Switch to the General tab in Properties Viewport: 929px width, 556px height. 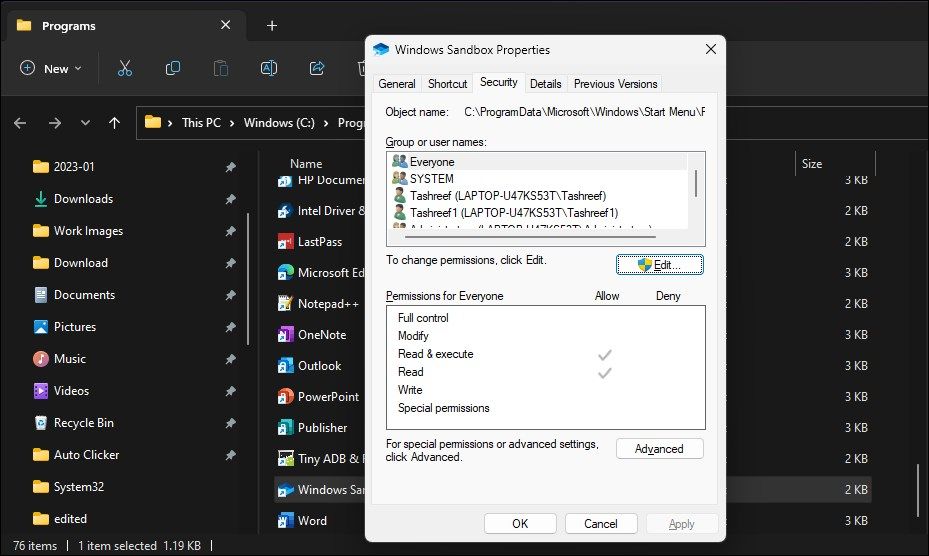396,84
